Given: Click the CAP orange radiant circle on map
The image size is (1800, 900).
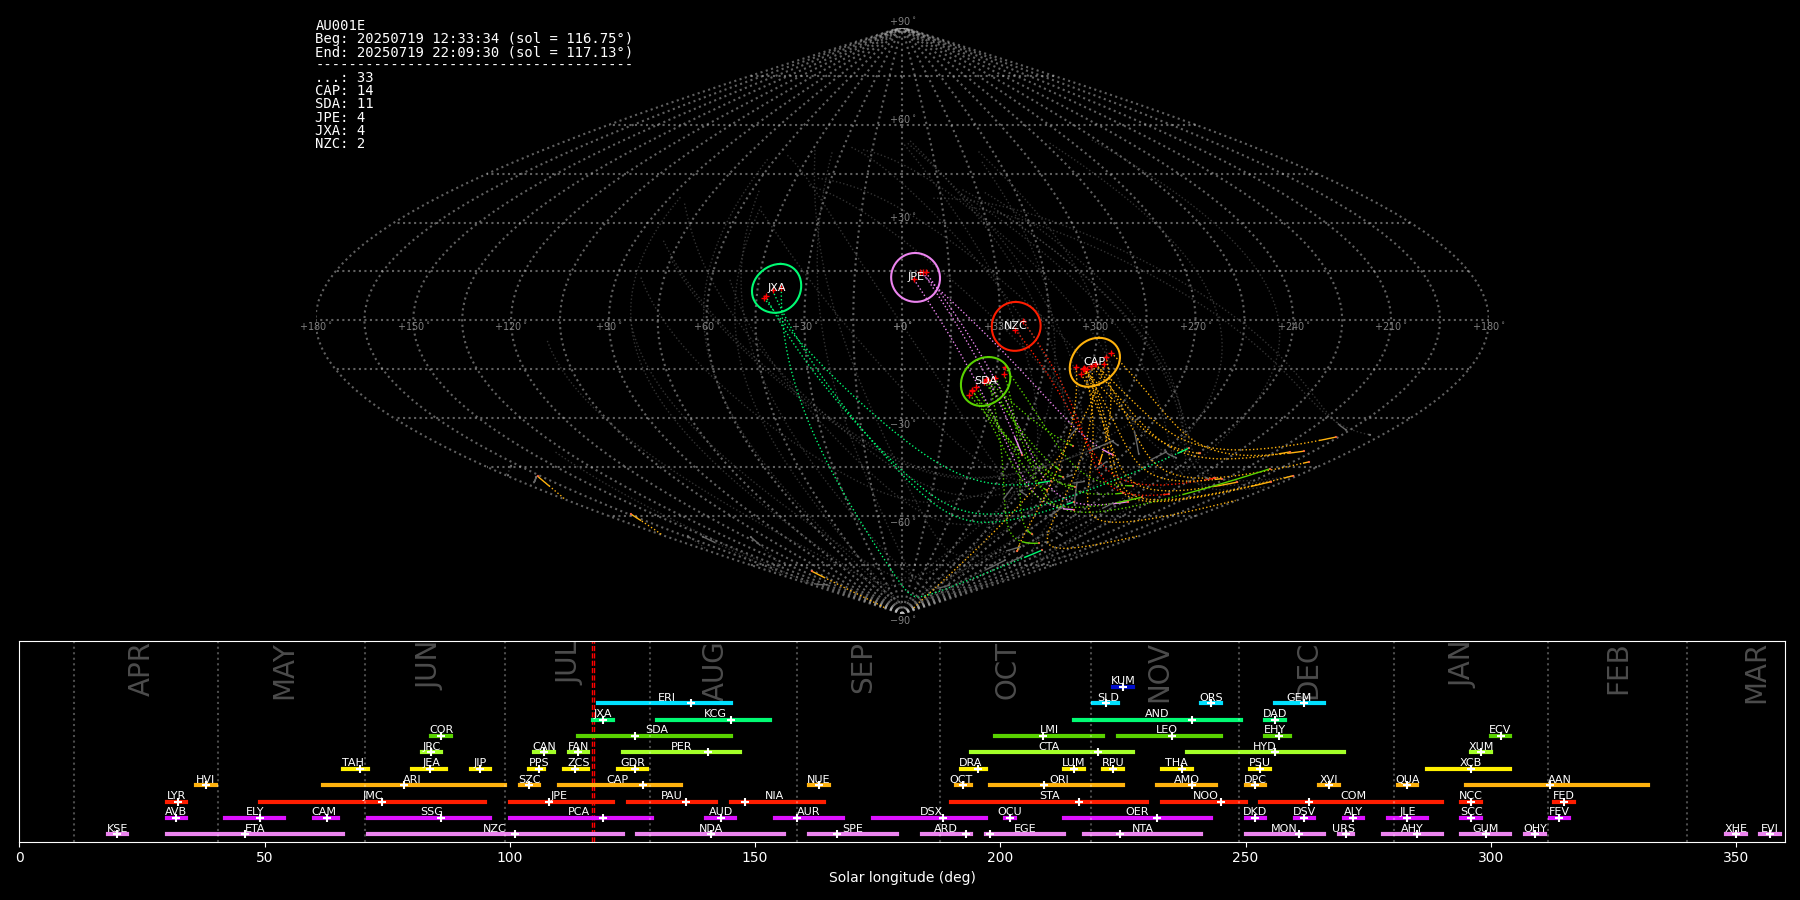Looking at the screenshot, I should [x=1095, y=362].
